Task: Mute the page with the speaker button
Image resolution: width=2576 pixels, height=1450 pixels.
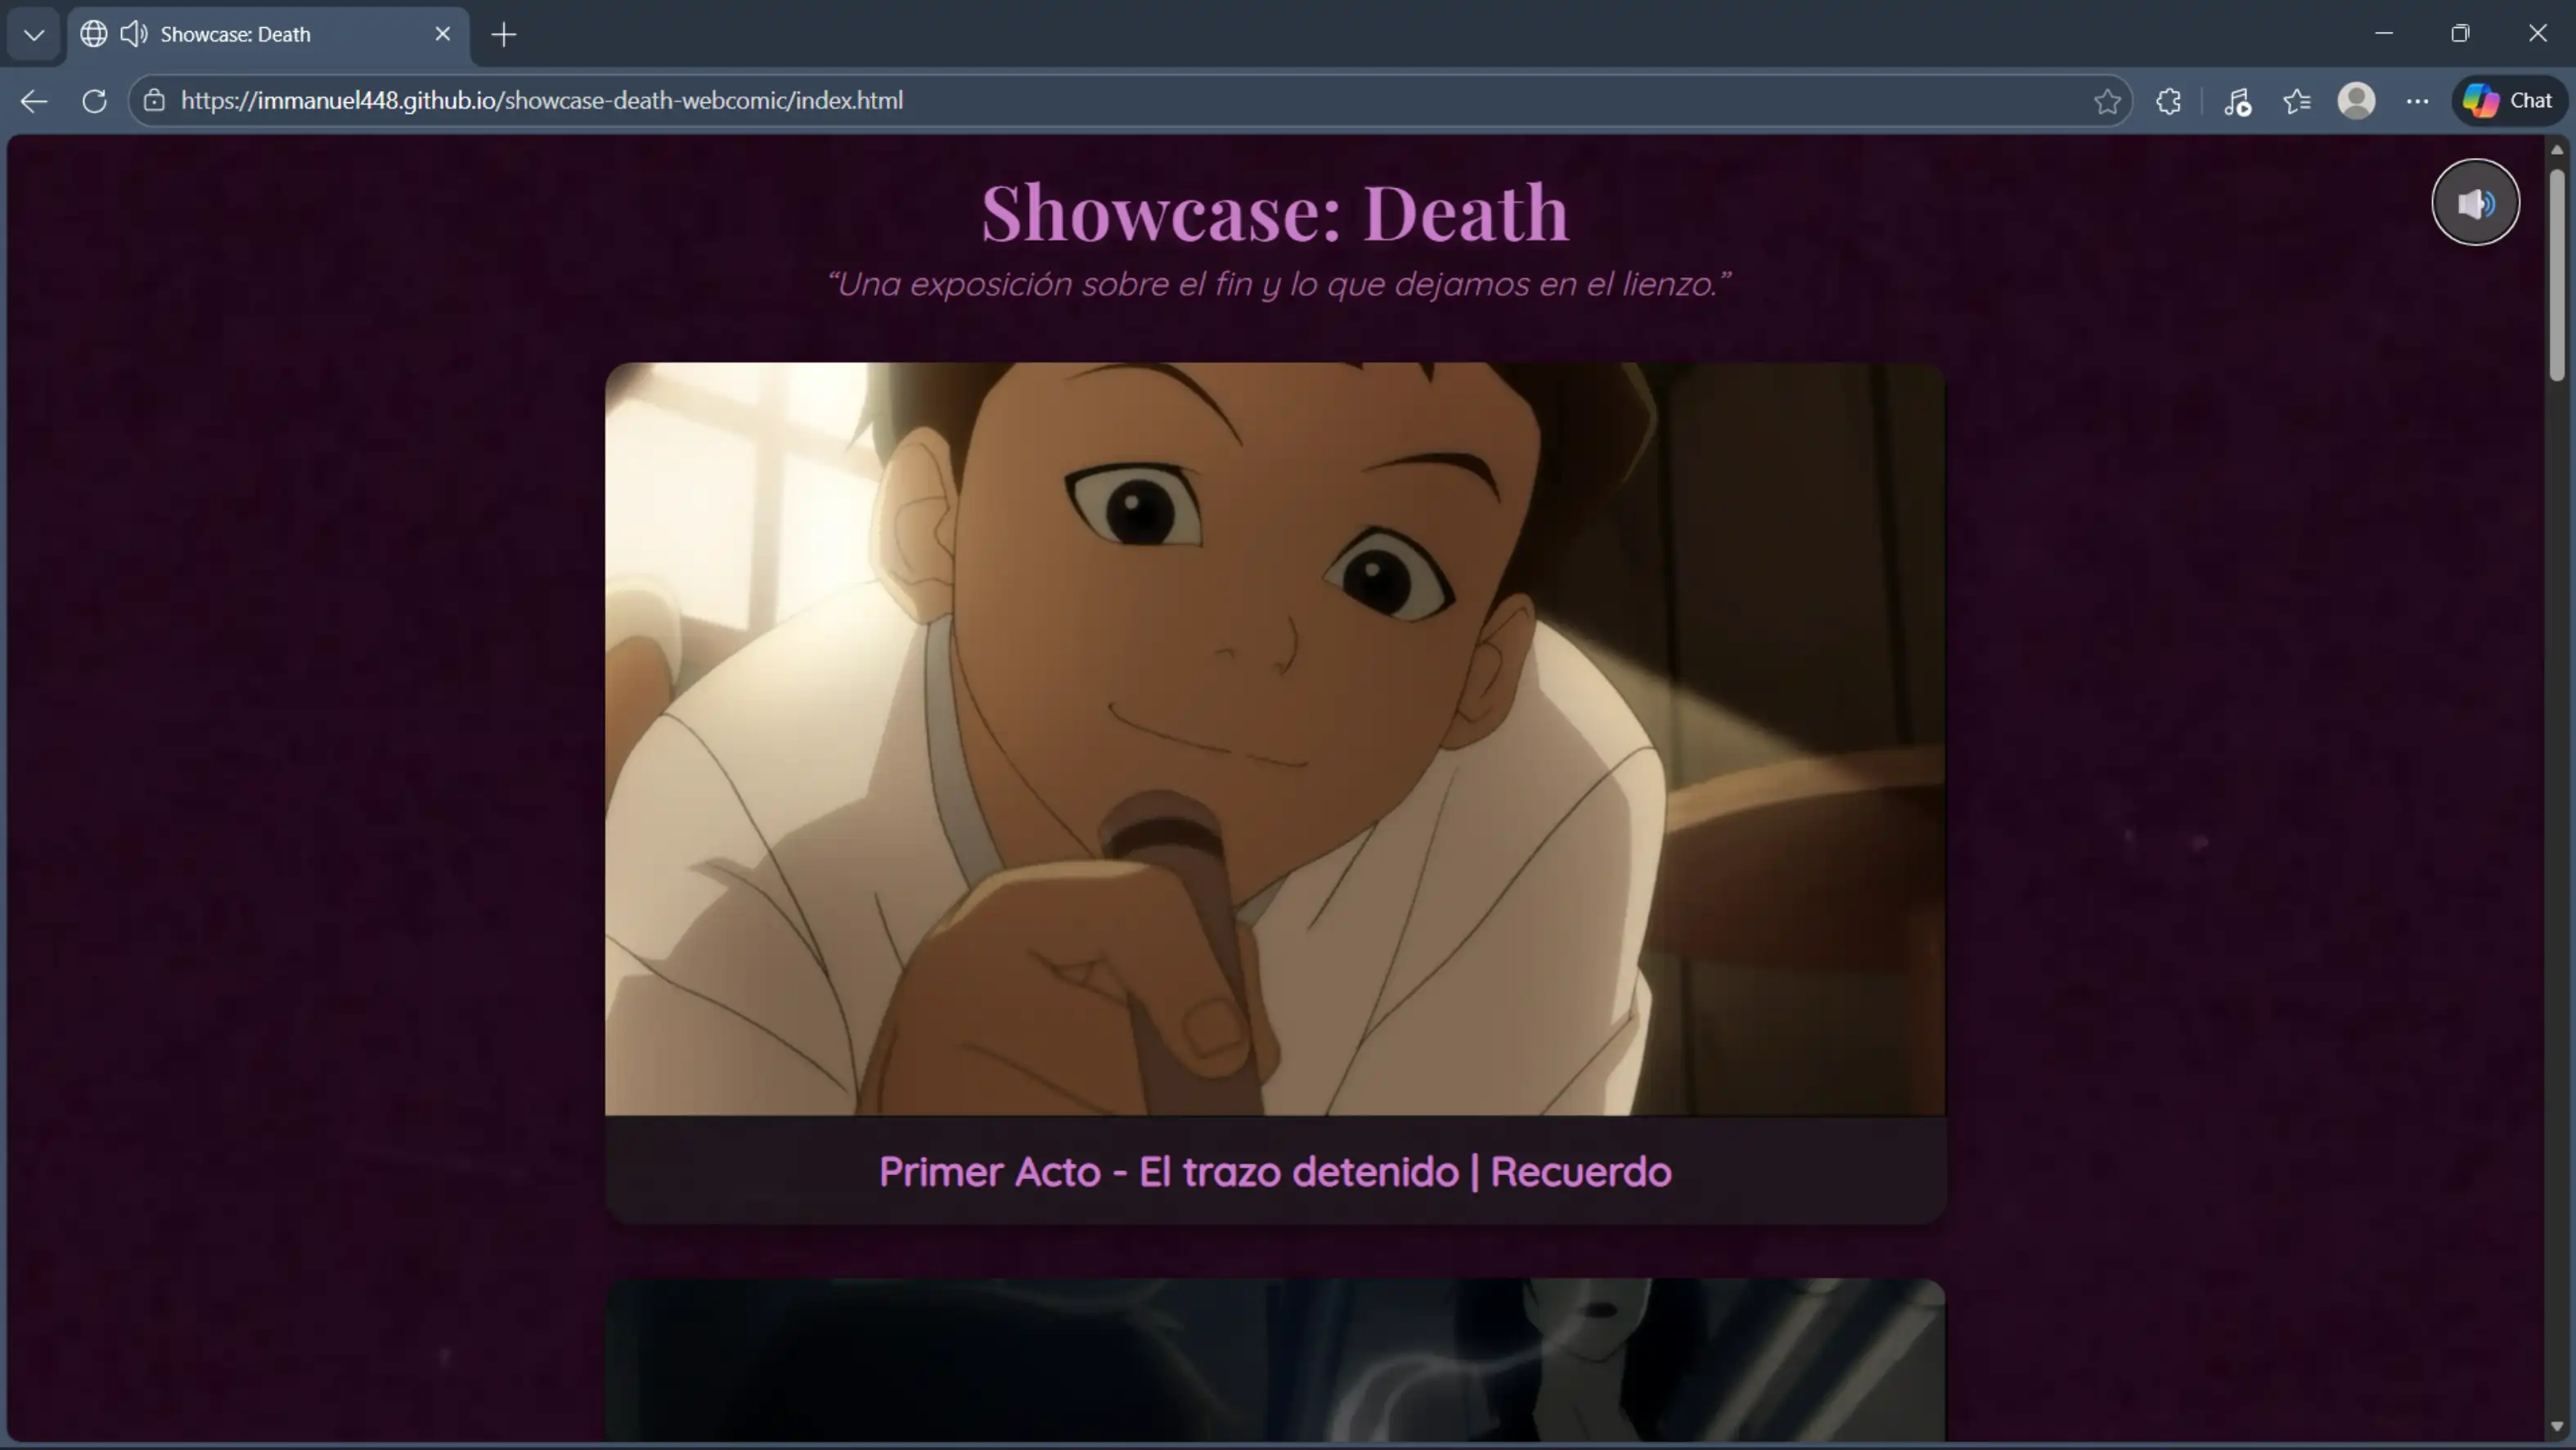Action: pos(2475,202)
